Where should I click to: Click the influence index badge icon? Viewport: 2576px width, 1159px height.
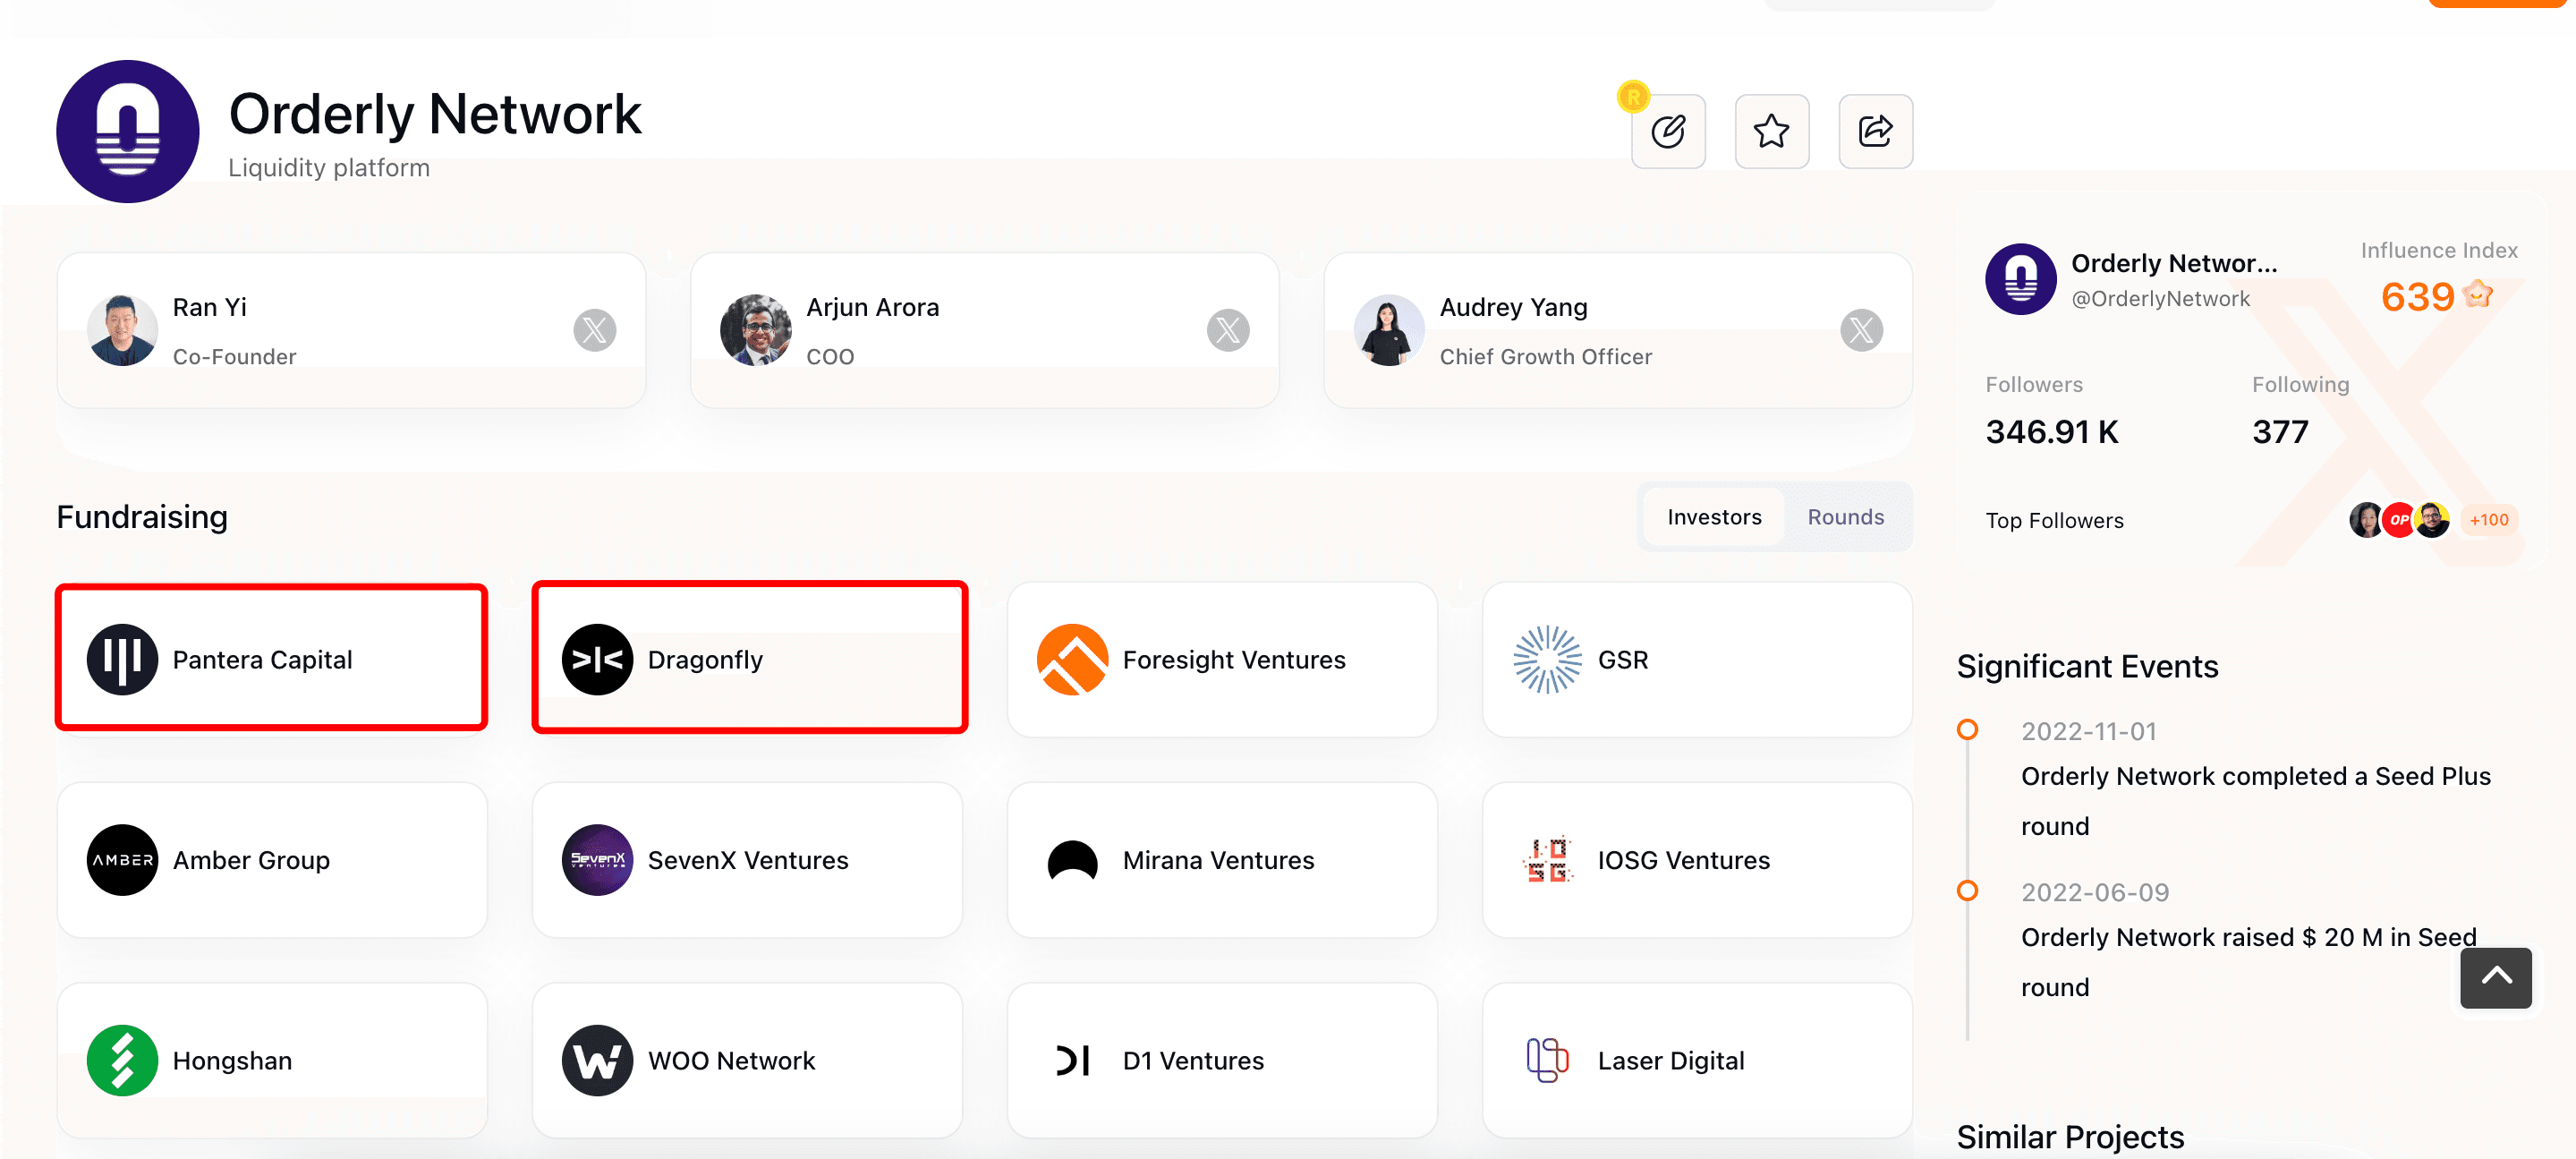pos(2477,295)
